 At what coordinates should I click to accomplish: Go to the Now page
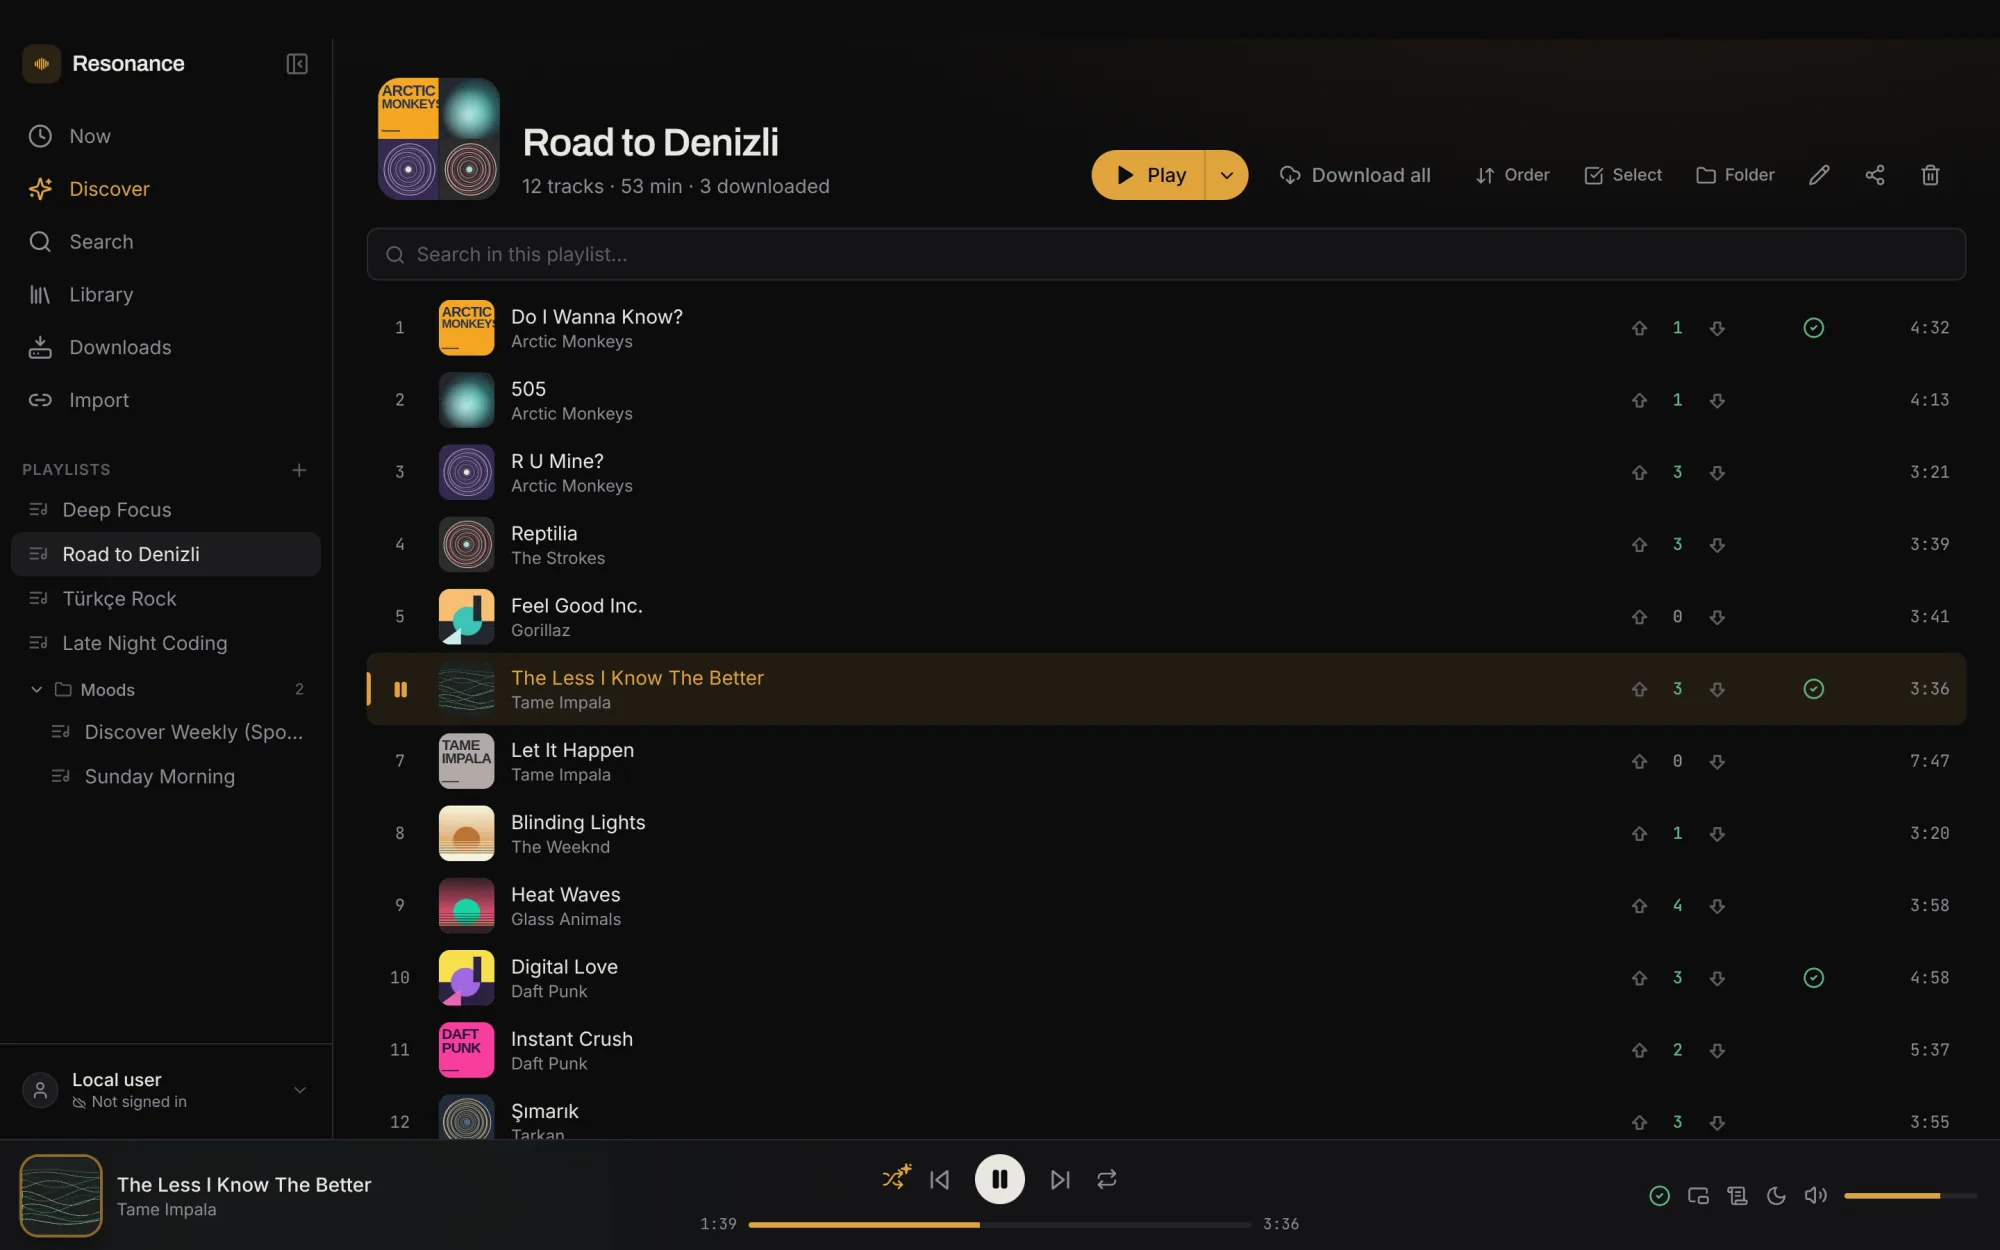(166, 136)
